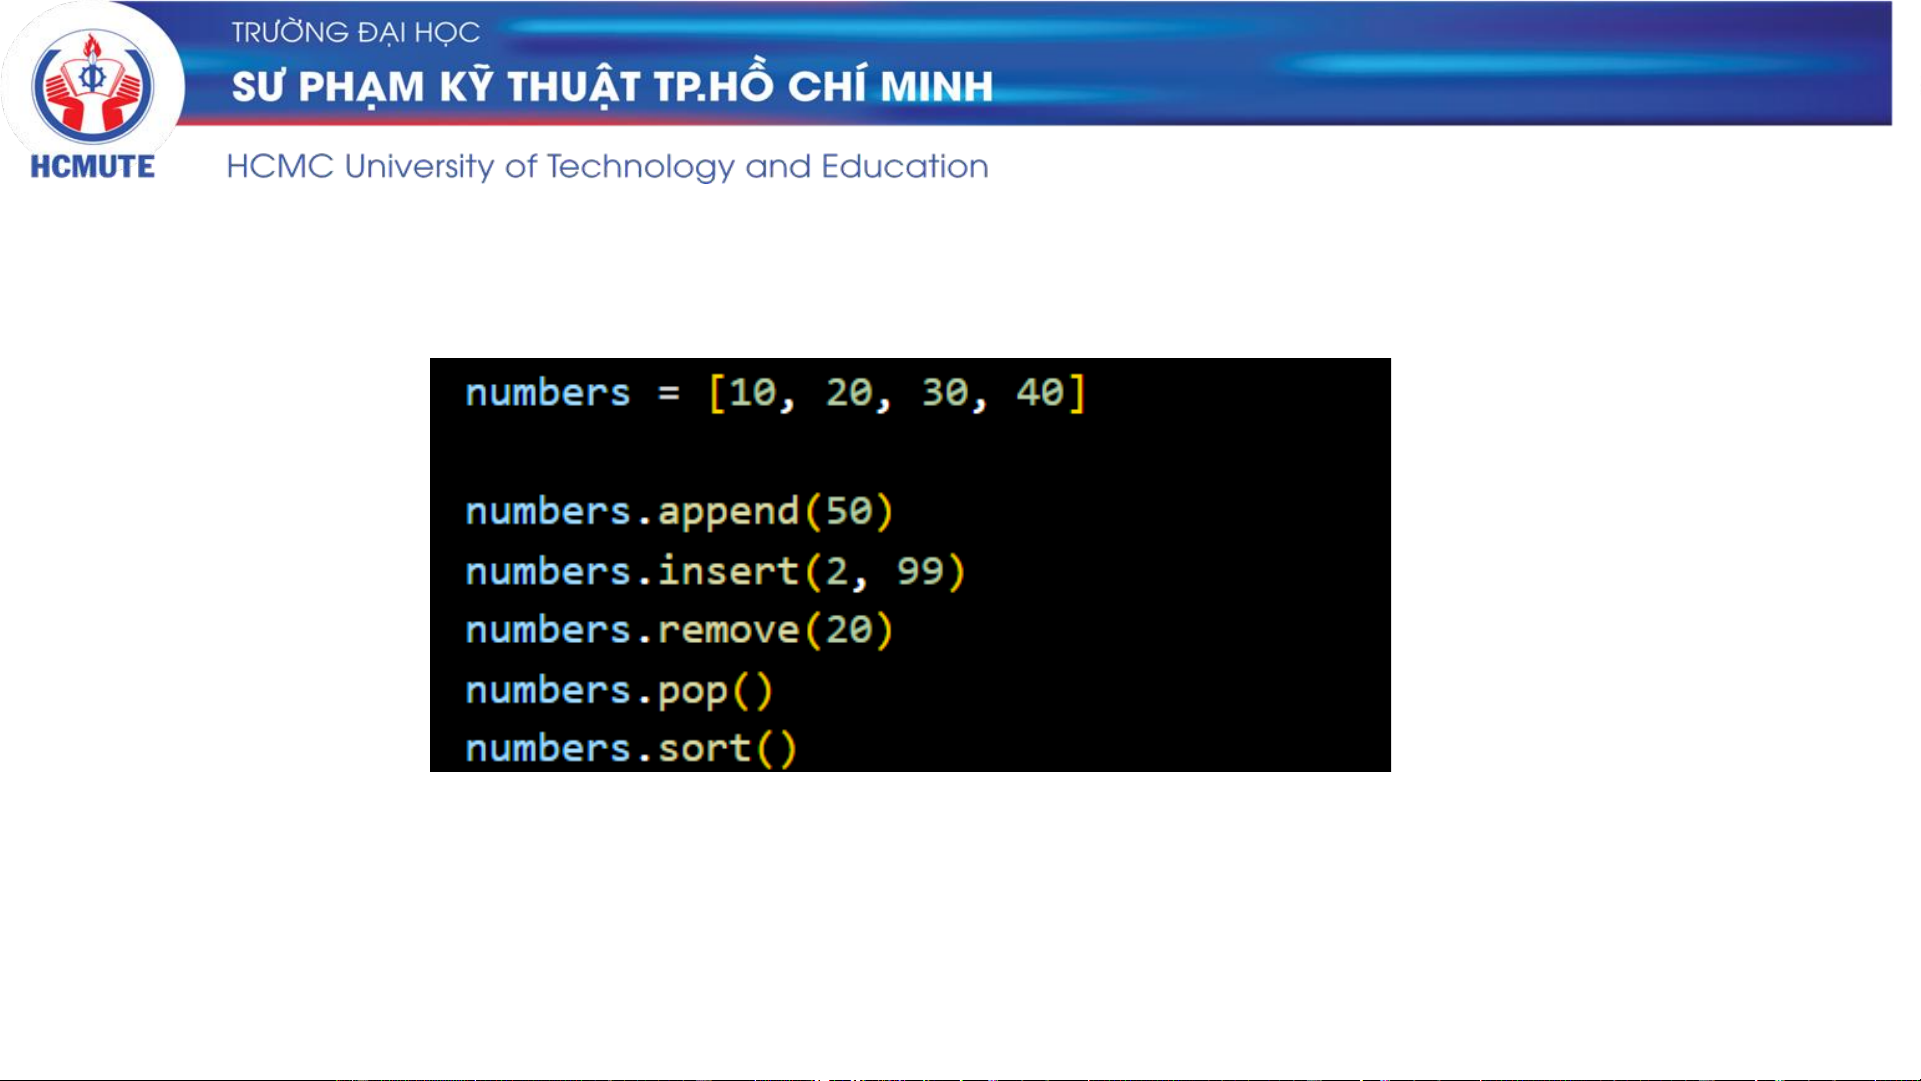This screenshot has height=1081, width=1921.
Task: Click the number 20 in remove call
Action: pos(848,630)
